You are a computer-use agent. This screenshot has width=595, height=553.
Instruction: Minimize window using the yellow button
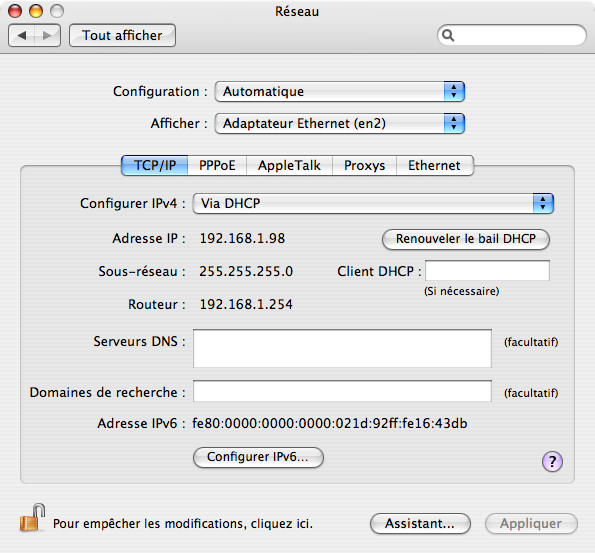[x=36, y=11]
